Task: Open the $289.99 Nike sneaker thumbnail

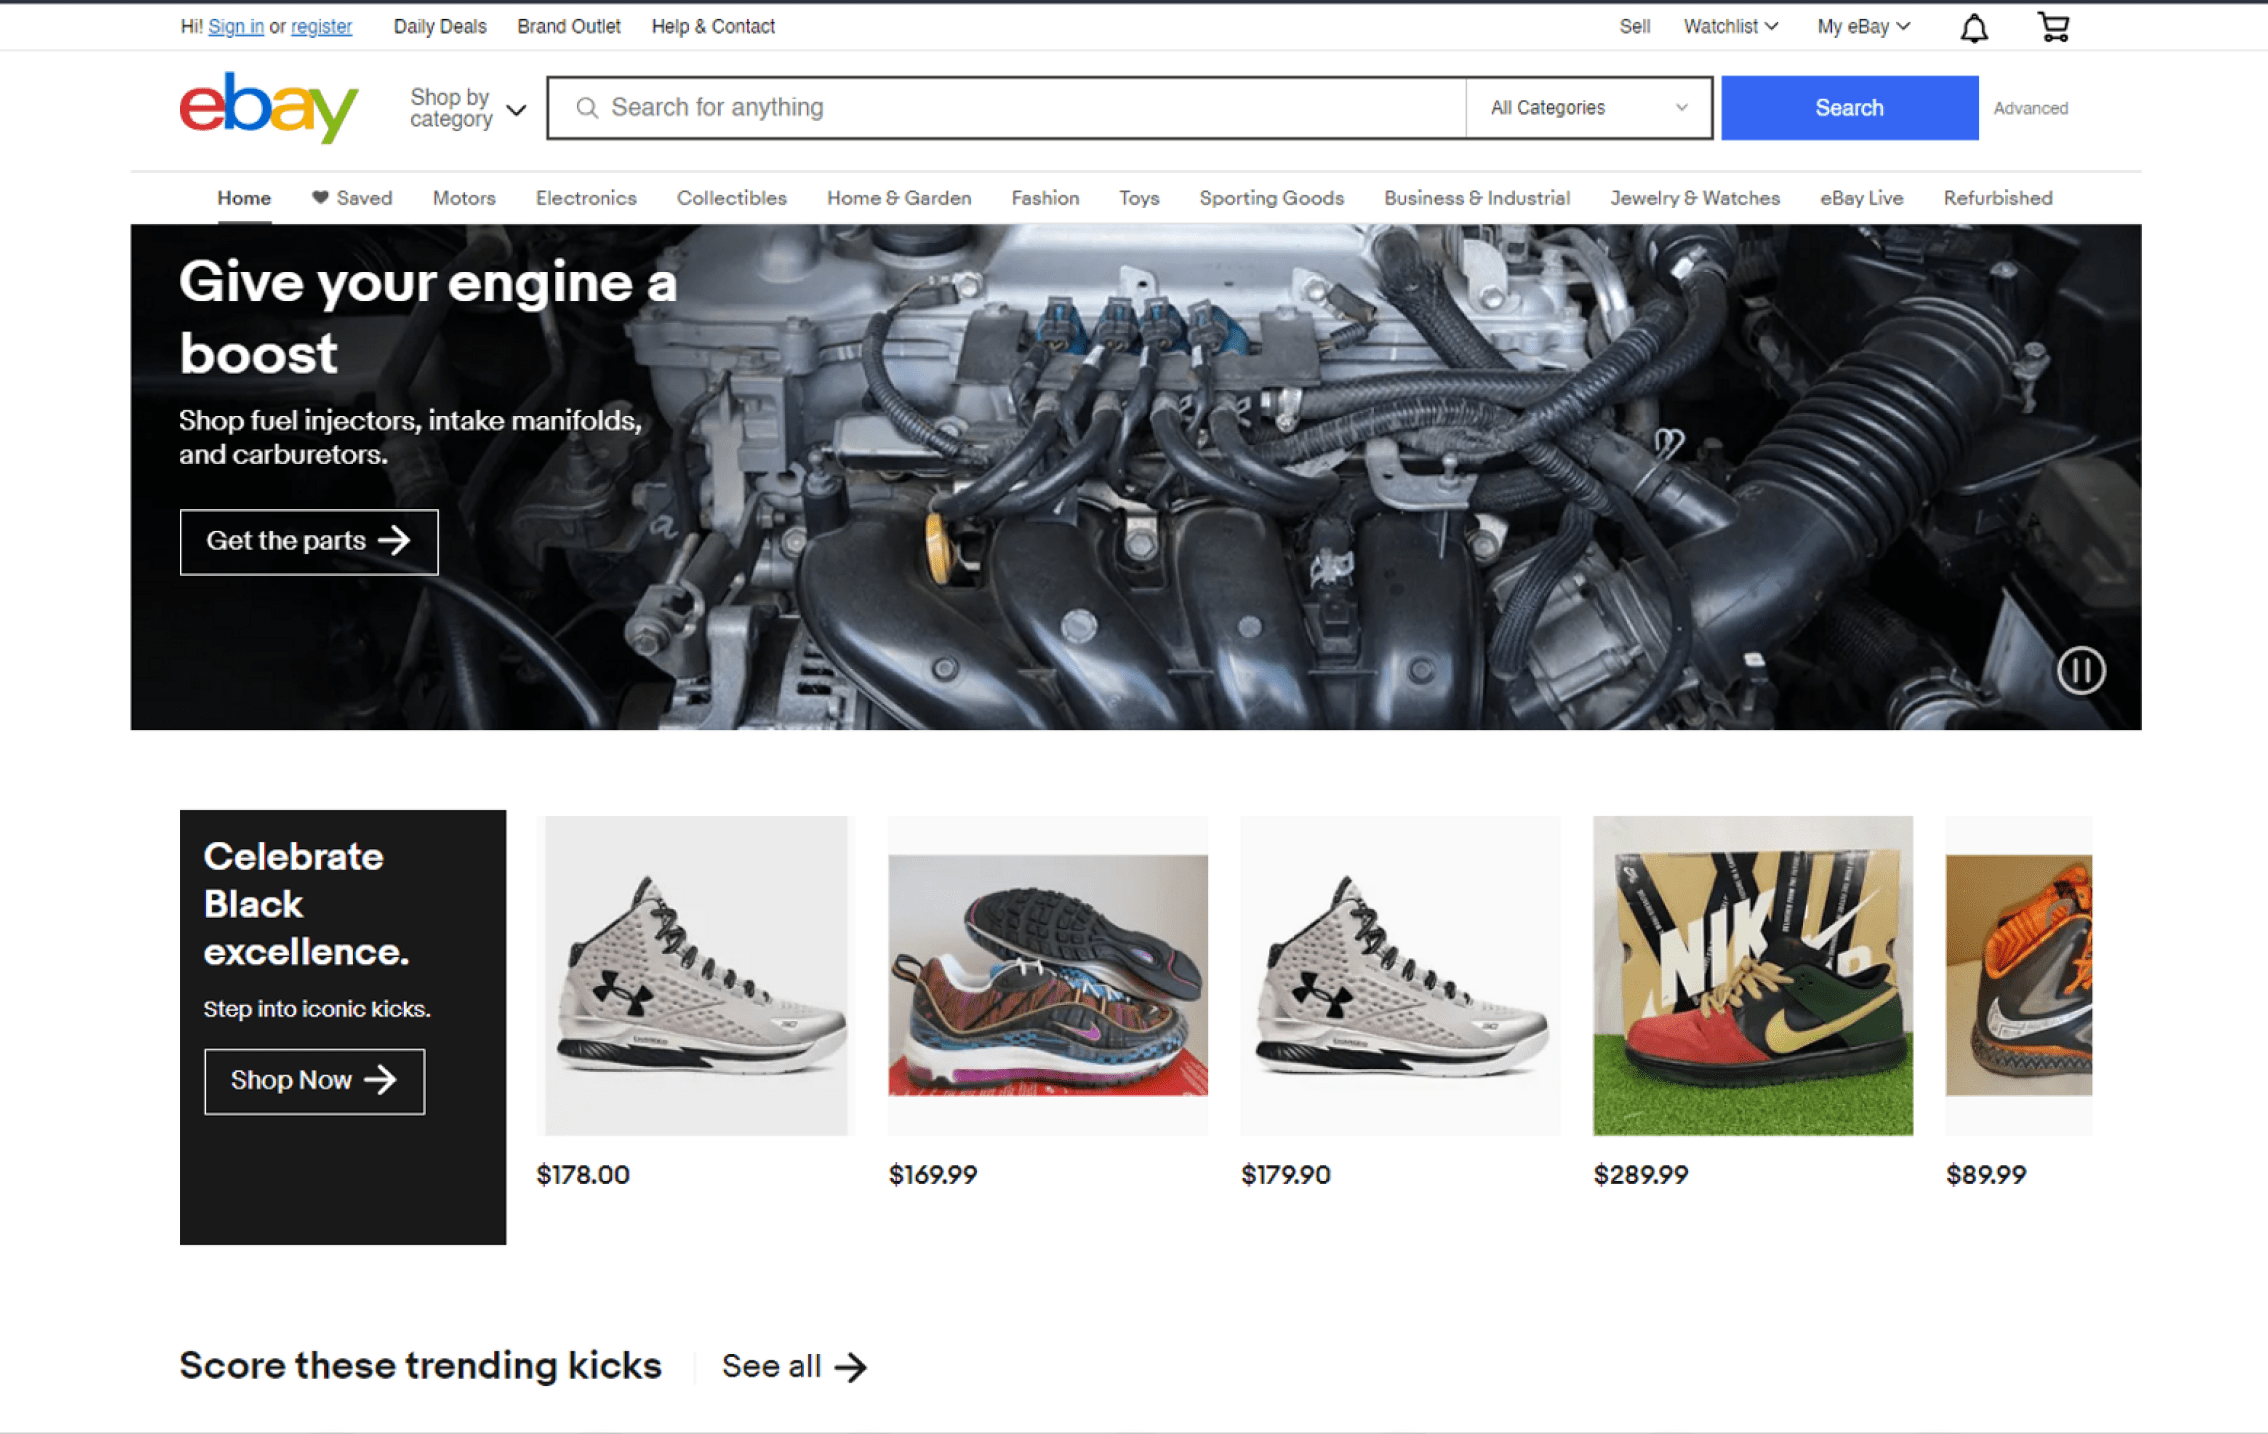Action: click(x=1752, y=975)
